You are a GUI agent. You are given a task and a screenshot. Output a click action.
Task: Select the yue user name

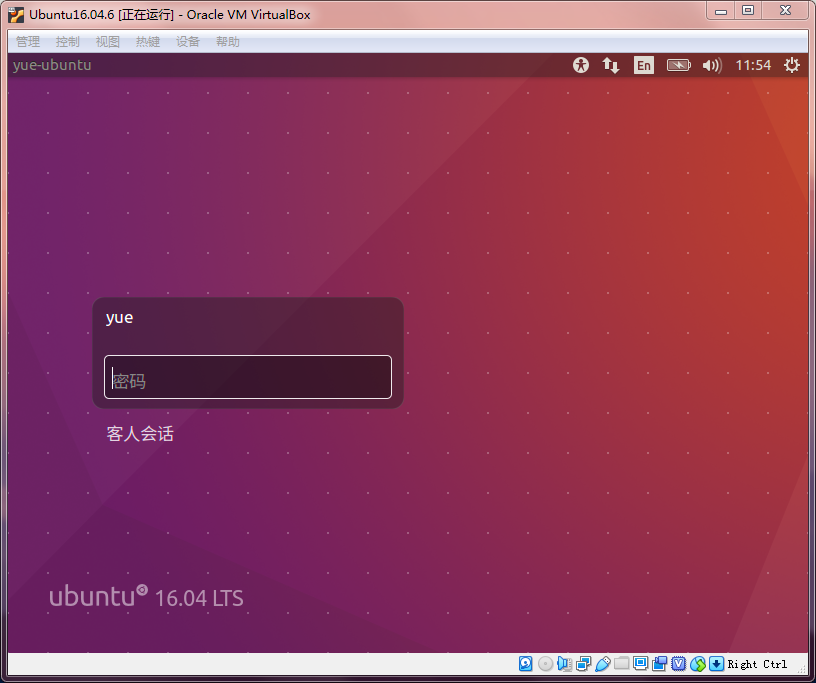tap(119, 318)
